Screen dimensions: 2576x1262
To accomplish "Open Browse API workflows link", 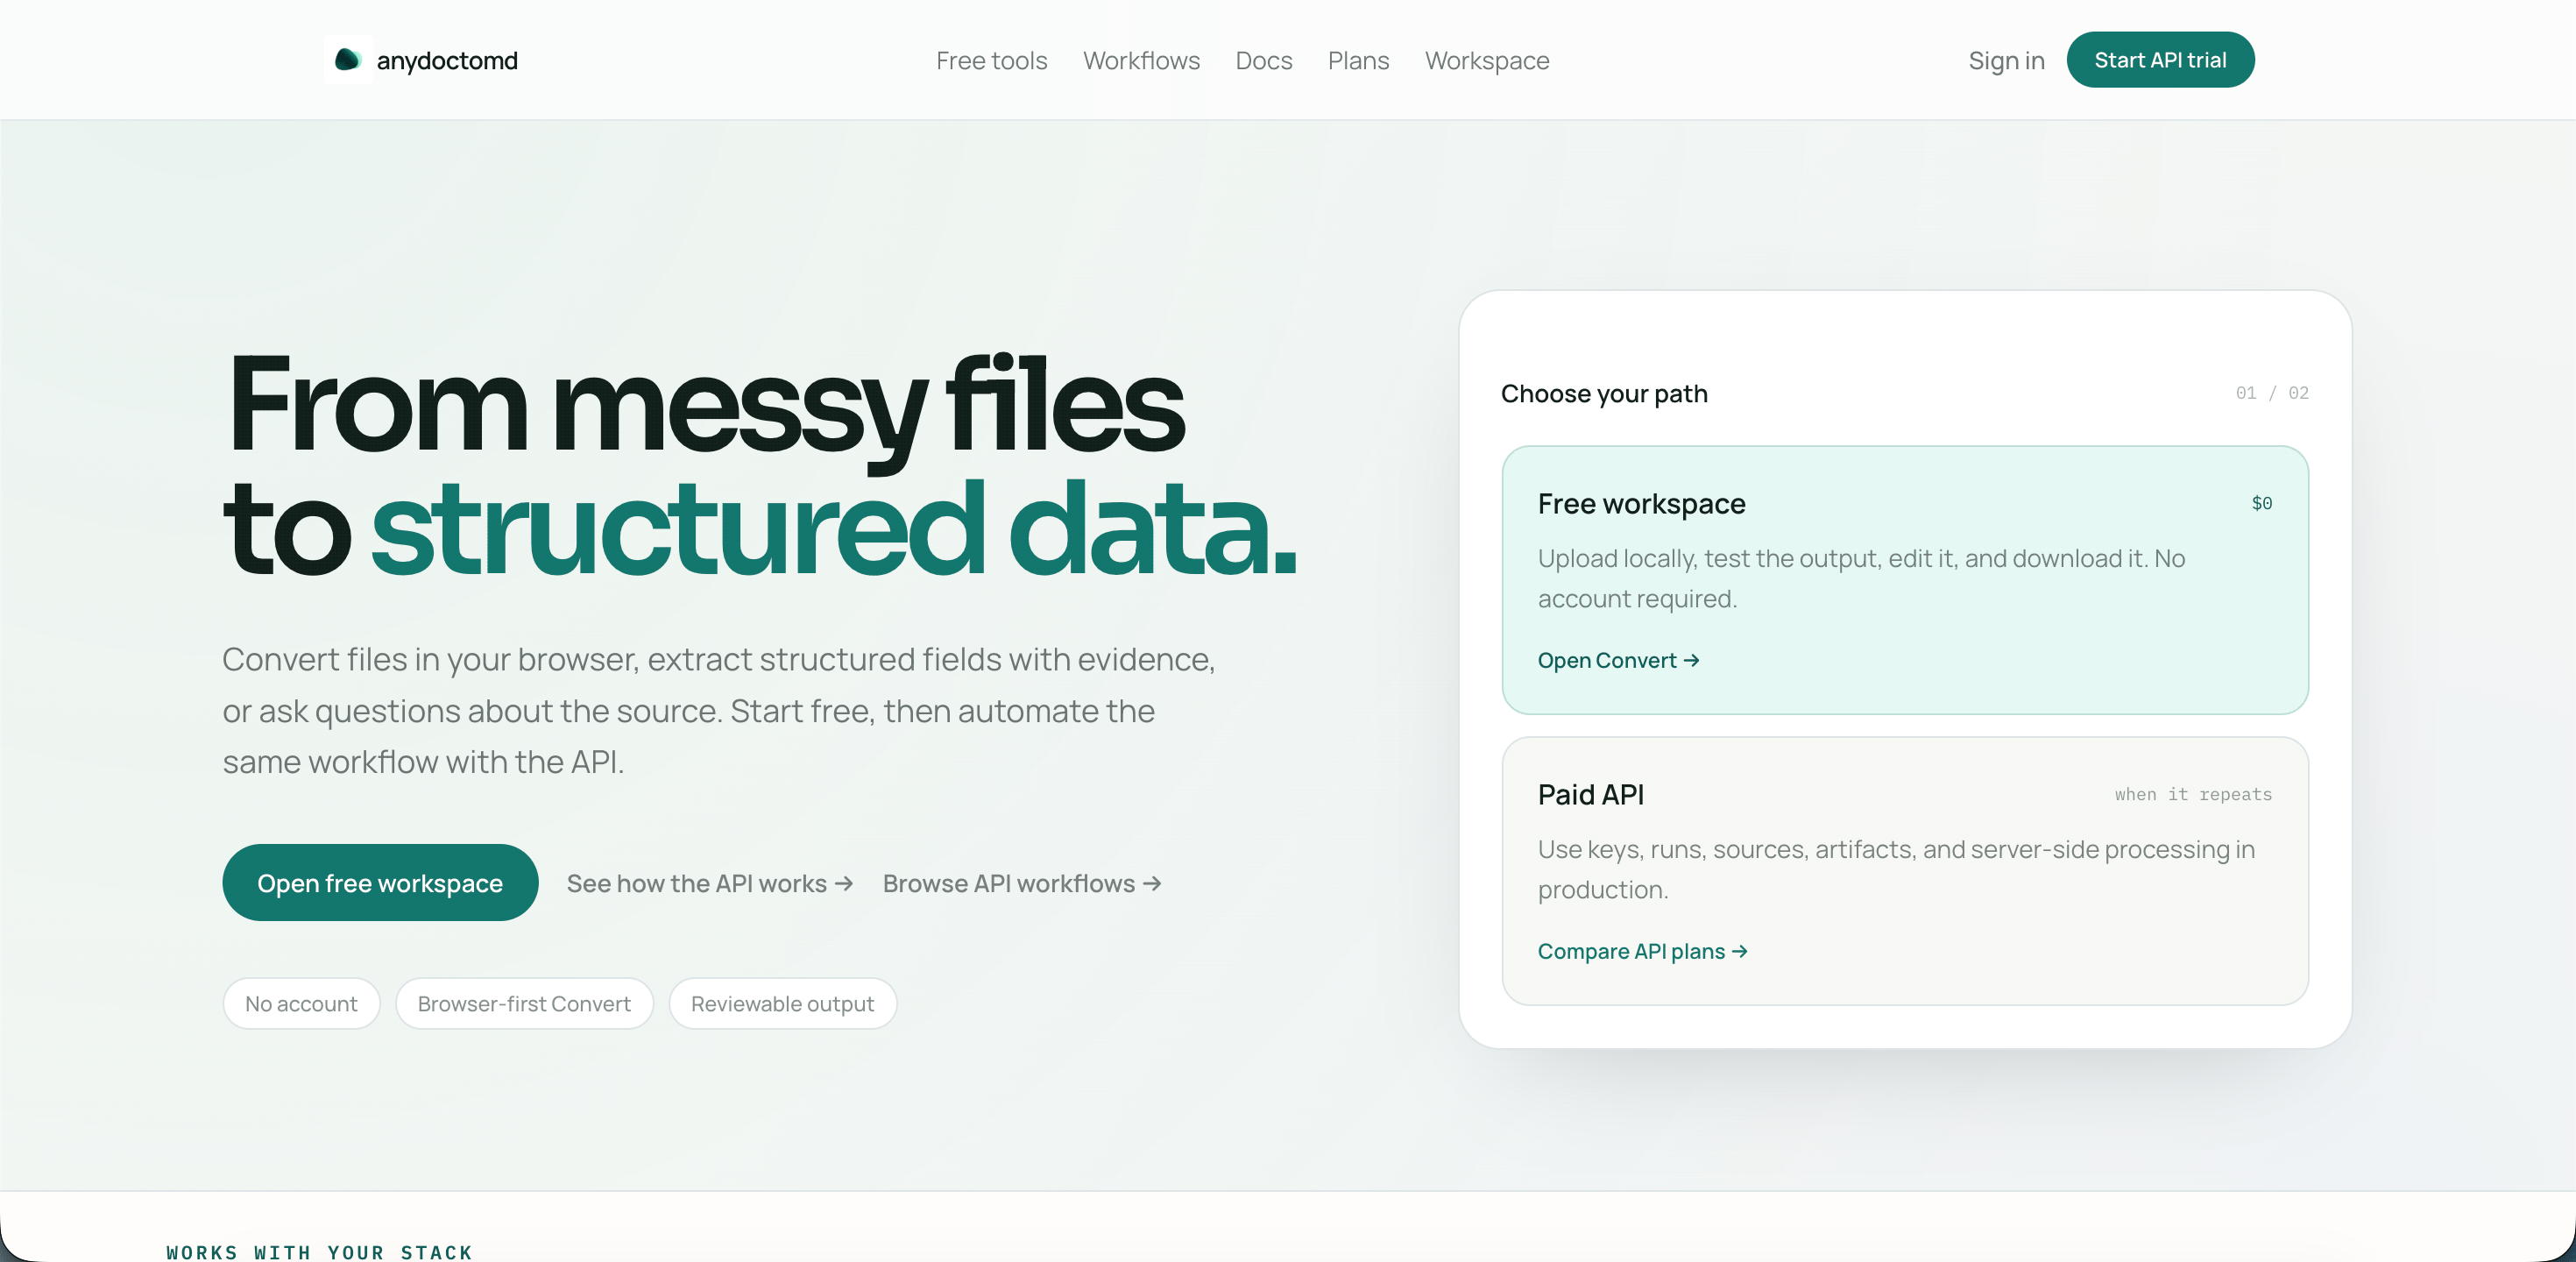I will click(1021, 884).
